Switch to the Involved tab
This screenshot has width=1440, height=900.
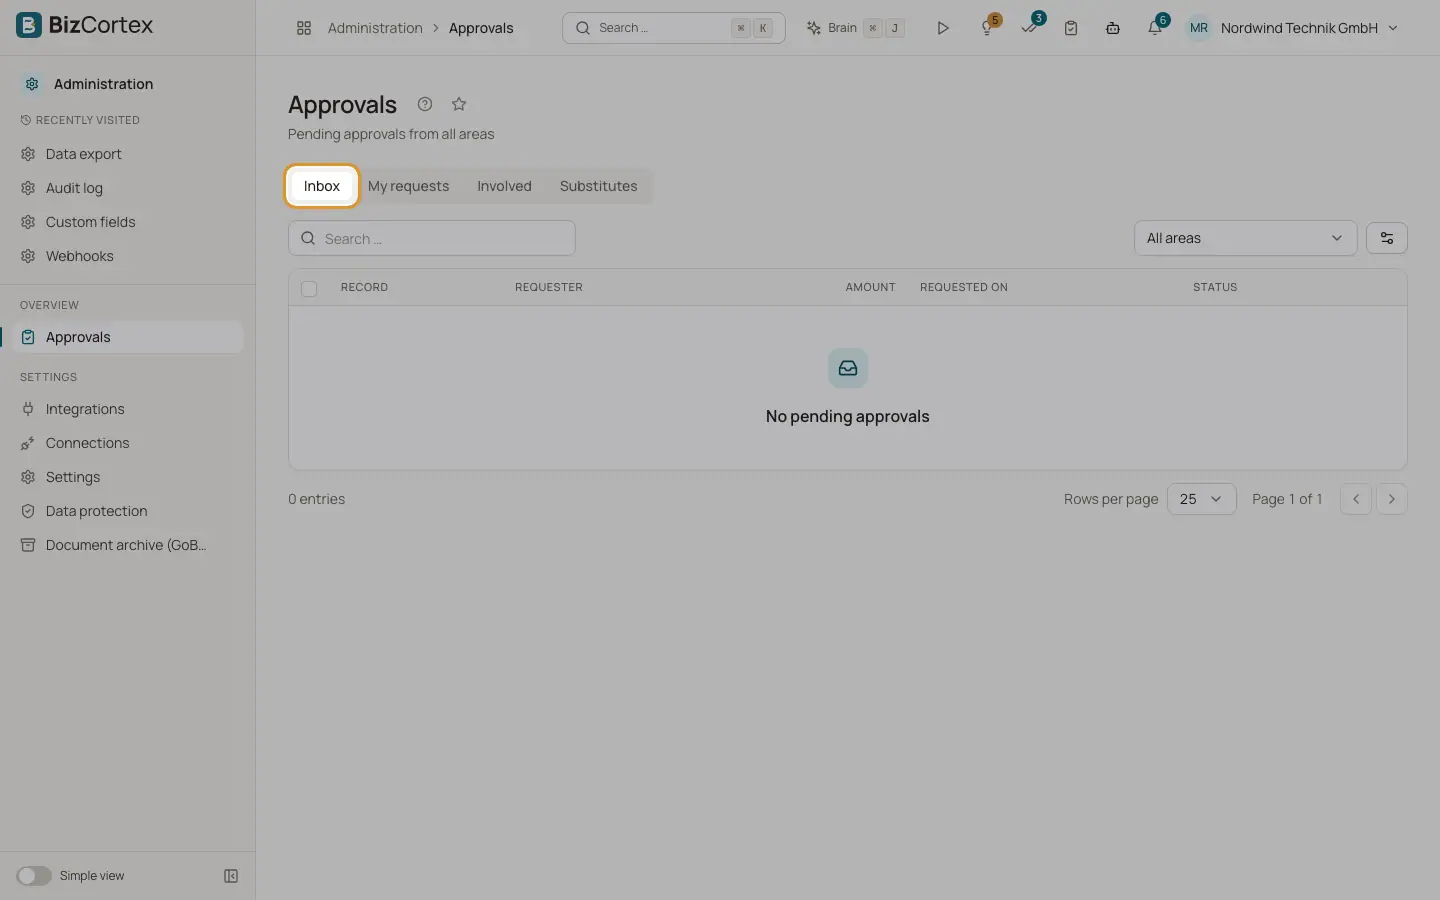click(504, 186)
